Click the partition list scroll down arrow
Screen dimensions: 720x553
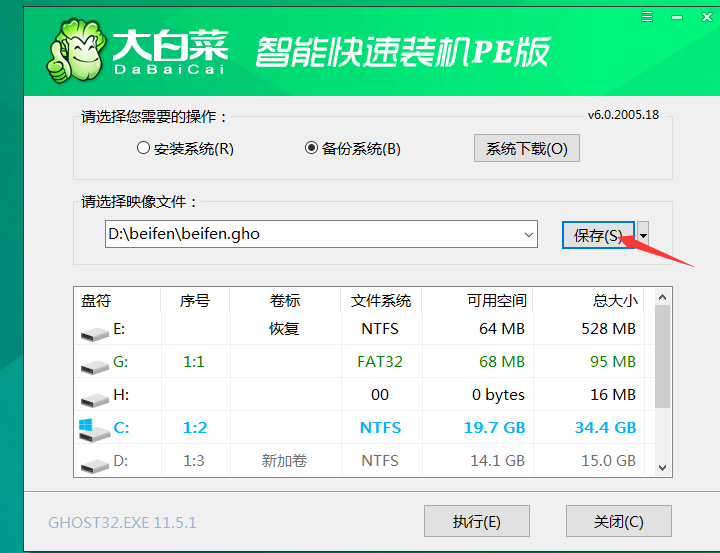click(662, 468)
